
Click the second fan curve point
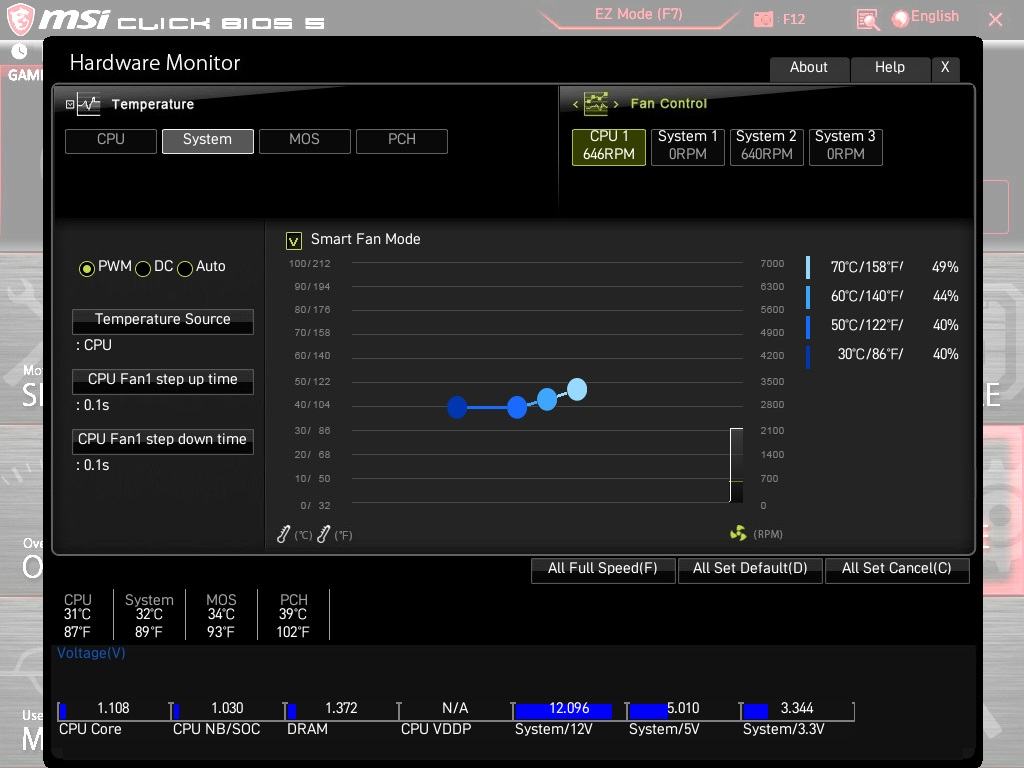[517, 407]
